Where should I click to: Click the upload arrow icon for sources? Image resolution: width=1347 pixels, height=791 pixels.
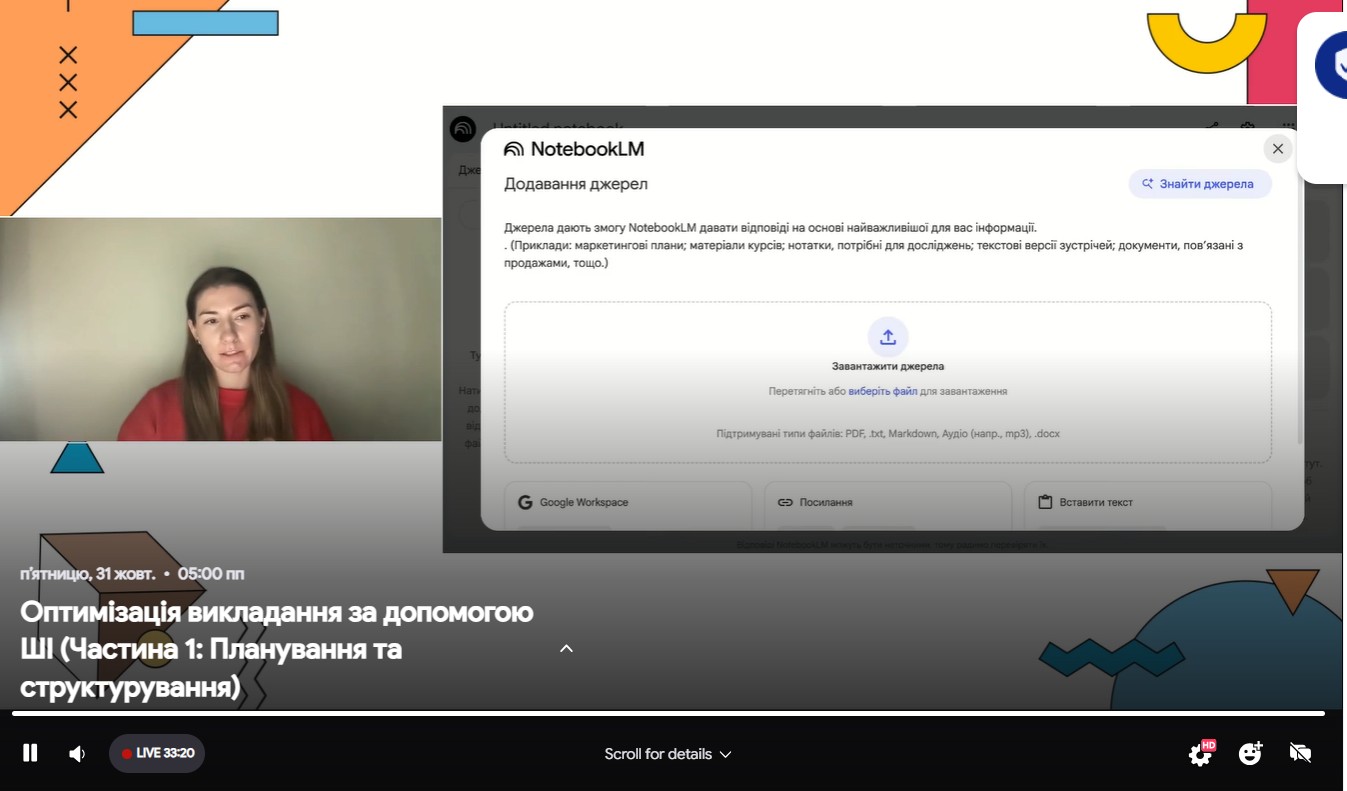(887, 337)
